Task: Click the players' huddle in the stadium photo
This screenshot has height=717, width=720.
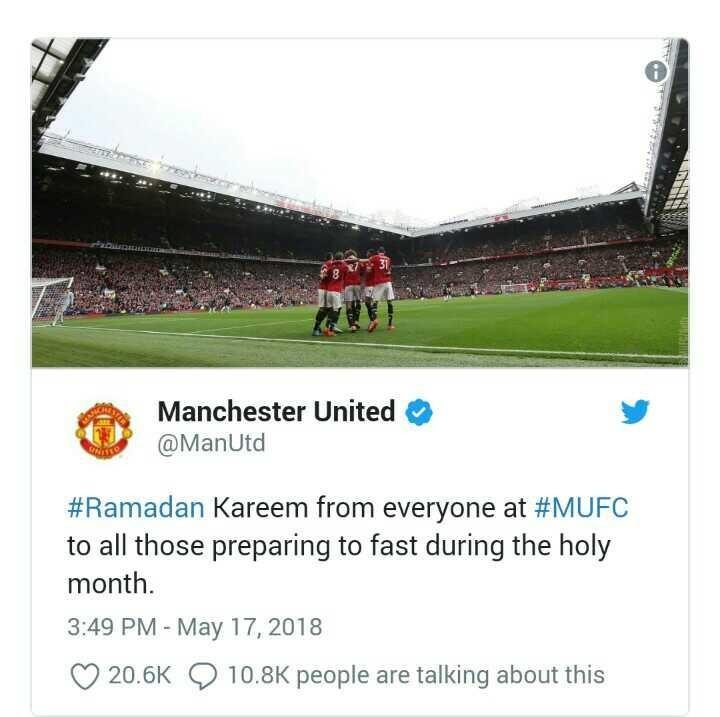Action: click(355, 291)
